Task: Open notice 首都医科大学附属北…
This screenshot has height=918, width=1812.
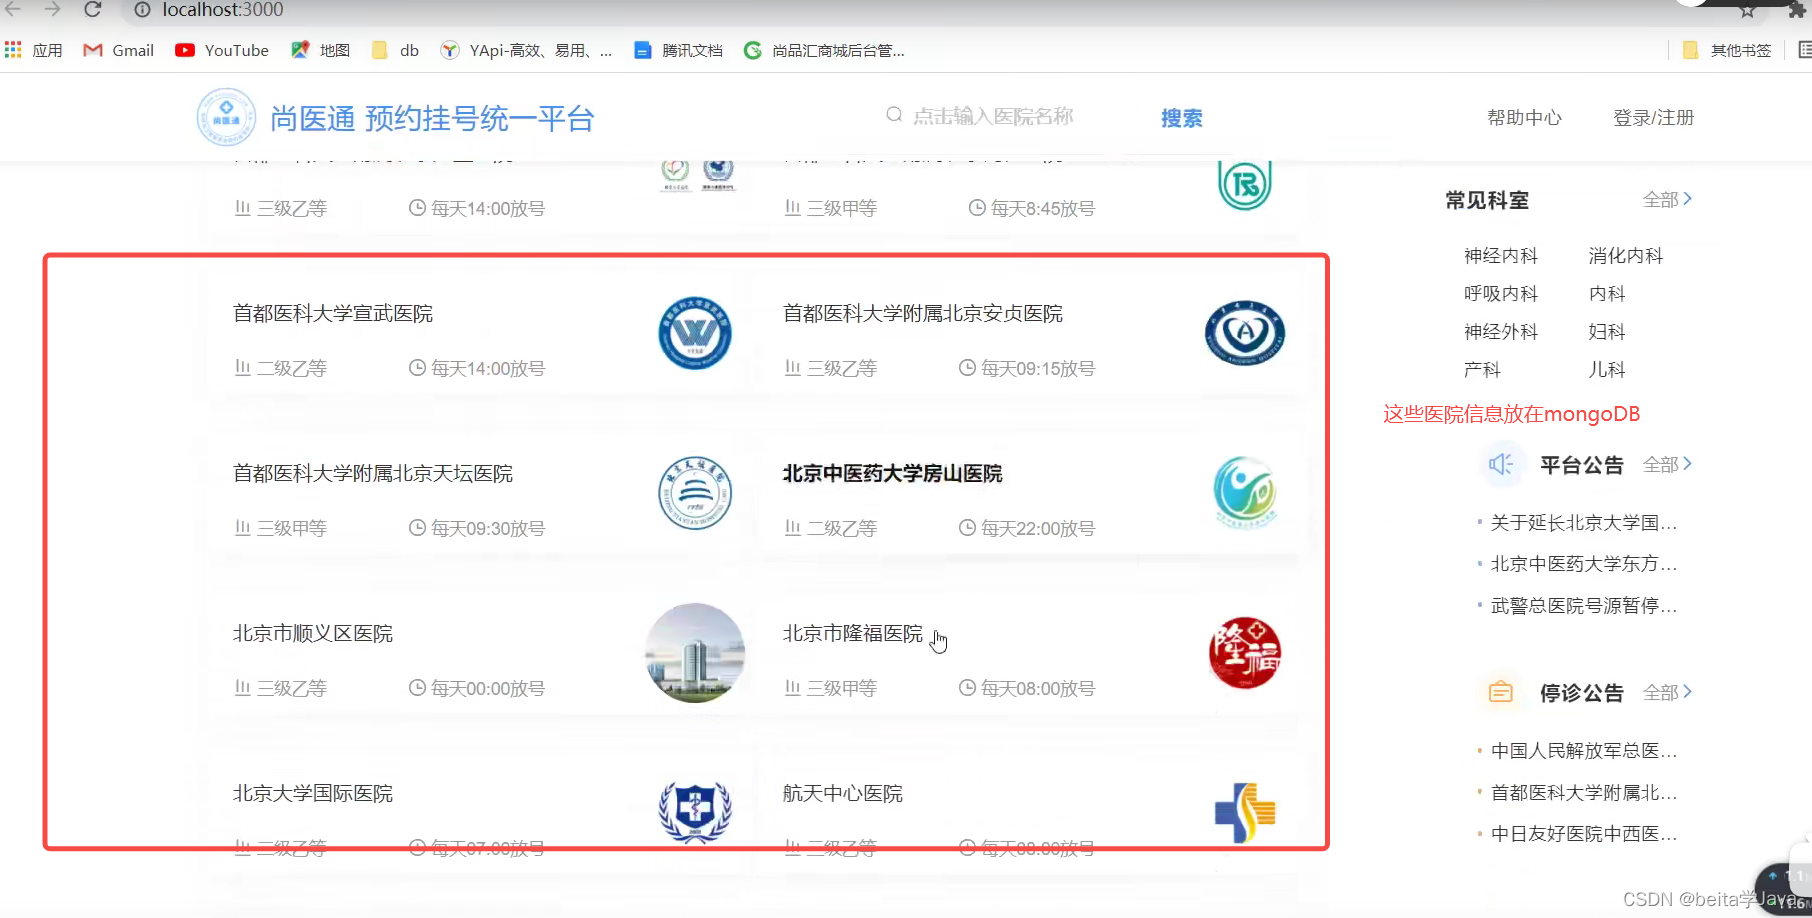Action: [1584, 793]
